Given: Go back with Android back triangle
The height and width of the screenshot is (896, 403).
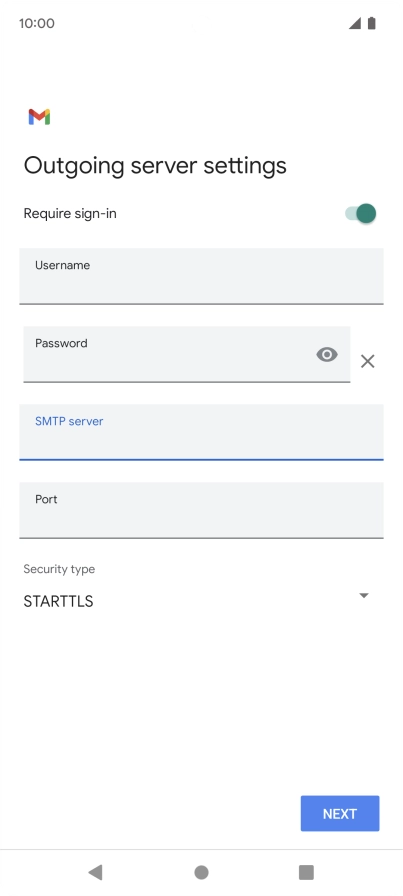Looking at the screenshot, I should tap(95, 872).
